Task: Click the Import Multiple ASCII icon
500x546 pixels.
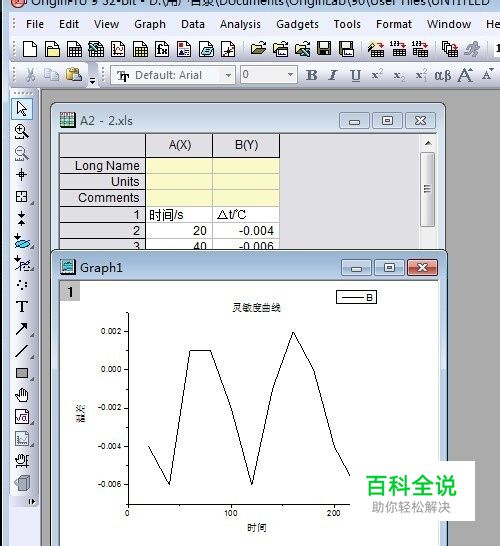Action: pos(420,49)
